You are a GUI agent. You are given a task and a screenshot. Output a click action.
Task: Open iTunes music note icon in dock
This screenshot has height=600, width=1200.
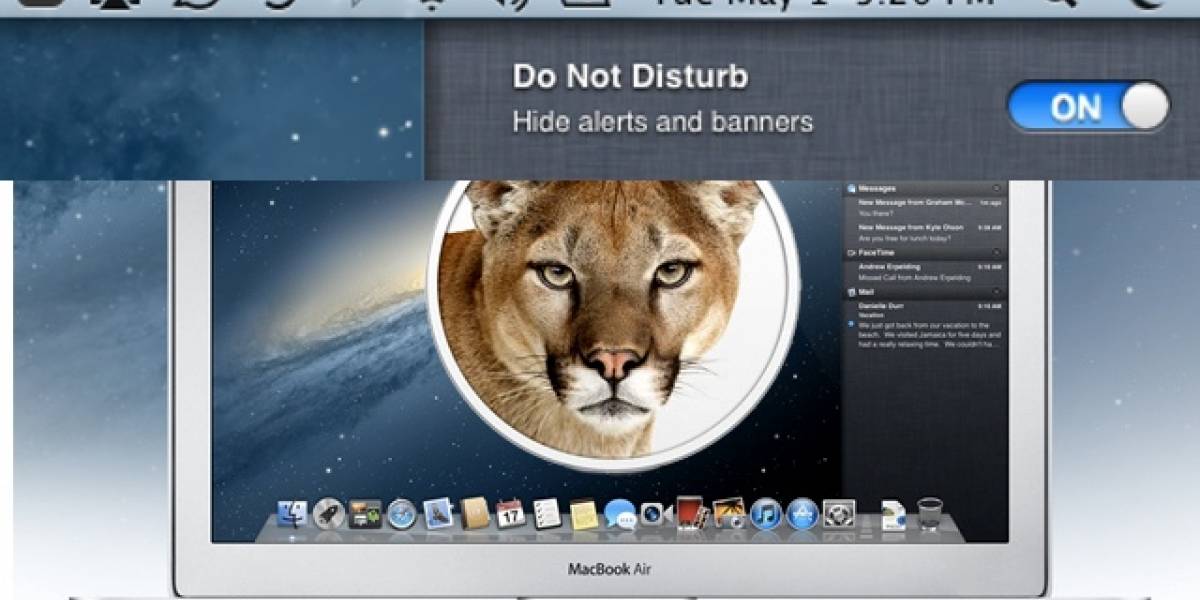(766, 514)
